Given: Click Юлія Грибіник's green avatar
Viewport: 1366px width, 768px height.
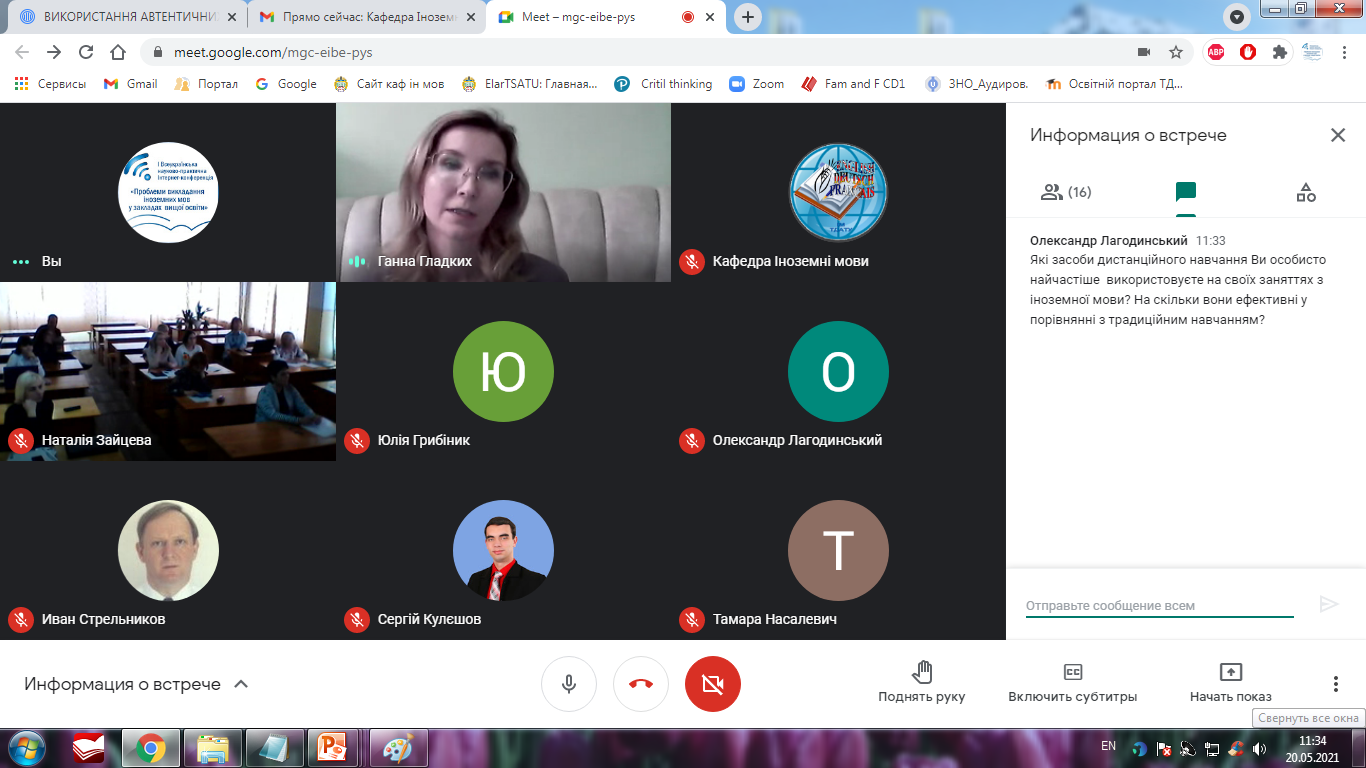Looking at the screenshot, I should 503,371.
